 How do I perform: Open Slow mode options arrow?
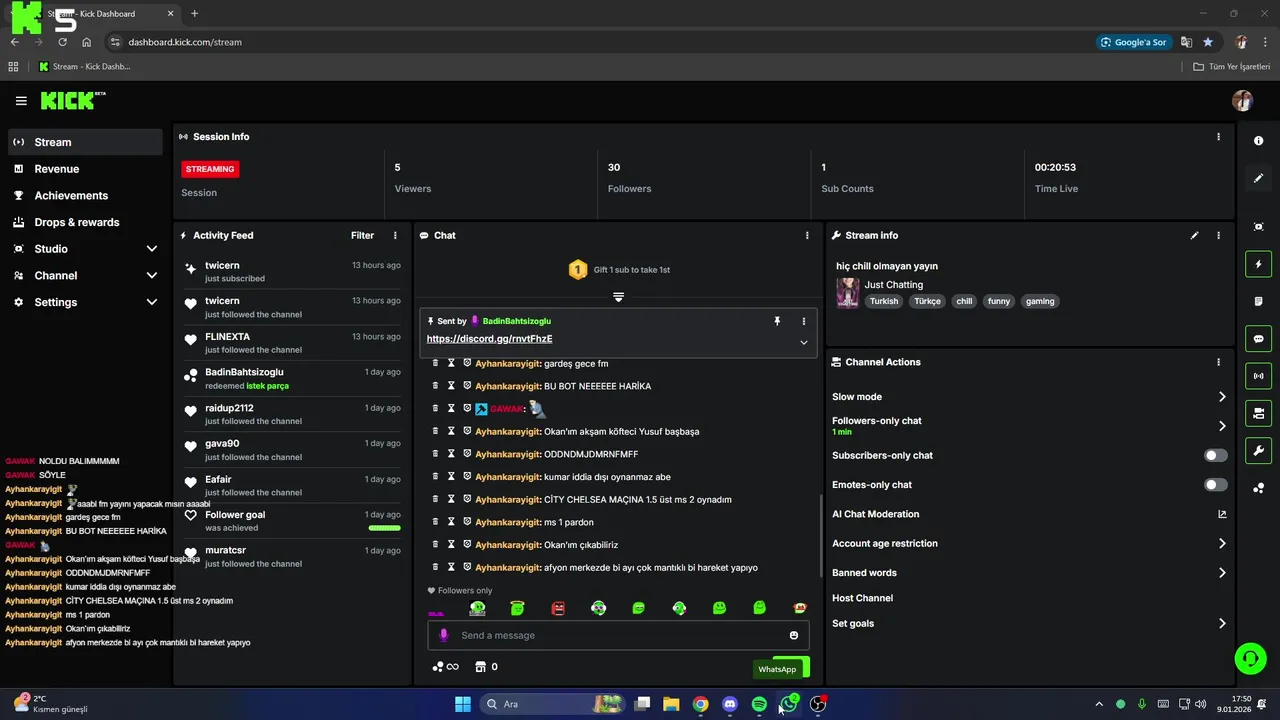pyautogui.click(x=1222, y=397)
